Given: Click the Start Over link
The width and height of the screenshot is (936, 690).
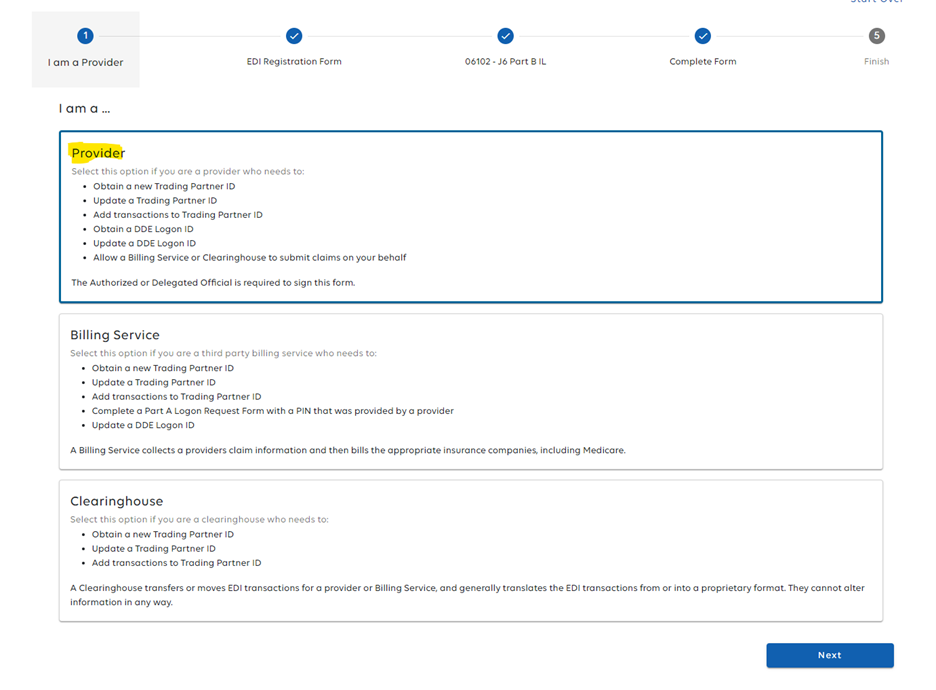Looking at the screenshot, I should (877, 2).
